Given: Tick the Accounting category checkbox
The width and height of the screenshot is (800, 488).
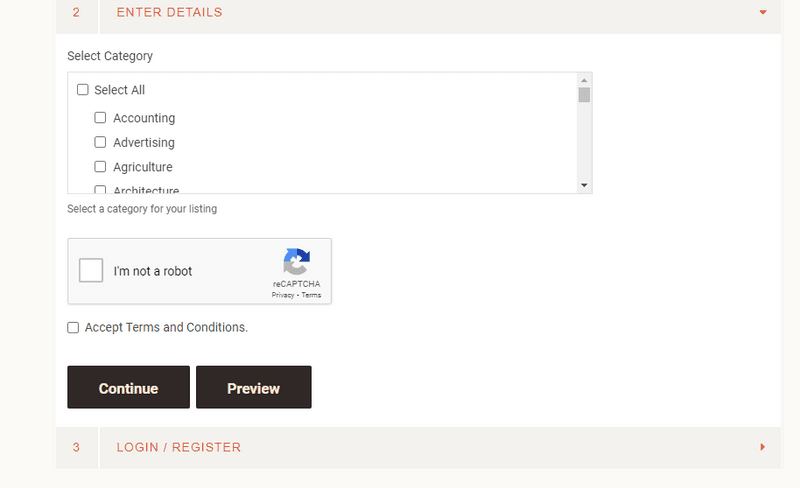Looking at the screenshot, I should point(101,118).
